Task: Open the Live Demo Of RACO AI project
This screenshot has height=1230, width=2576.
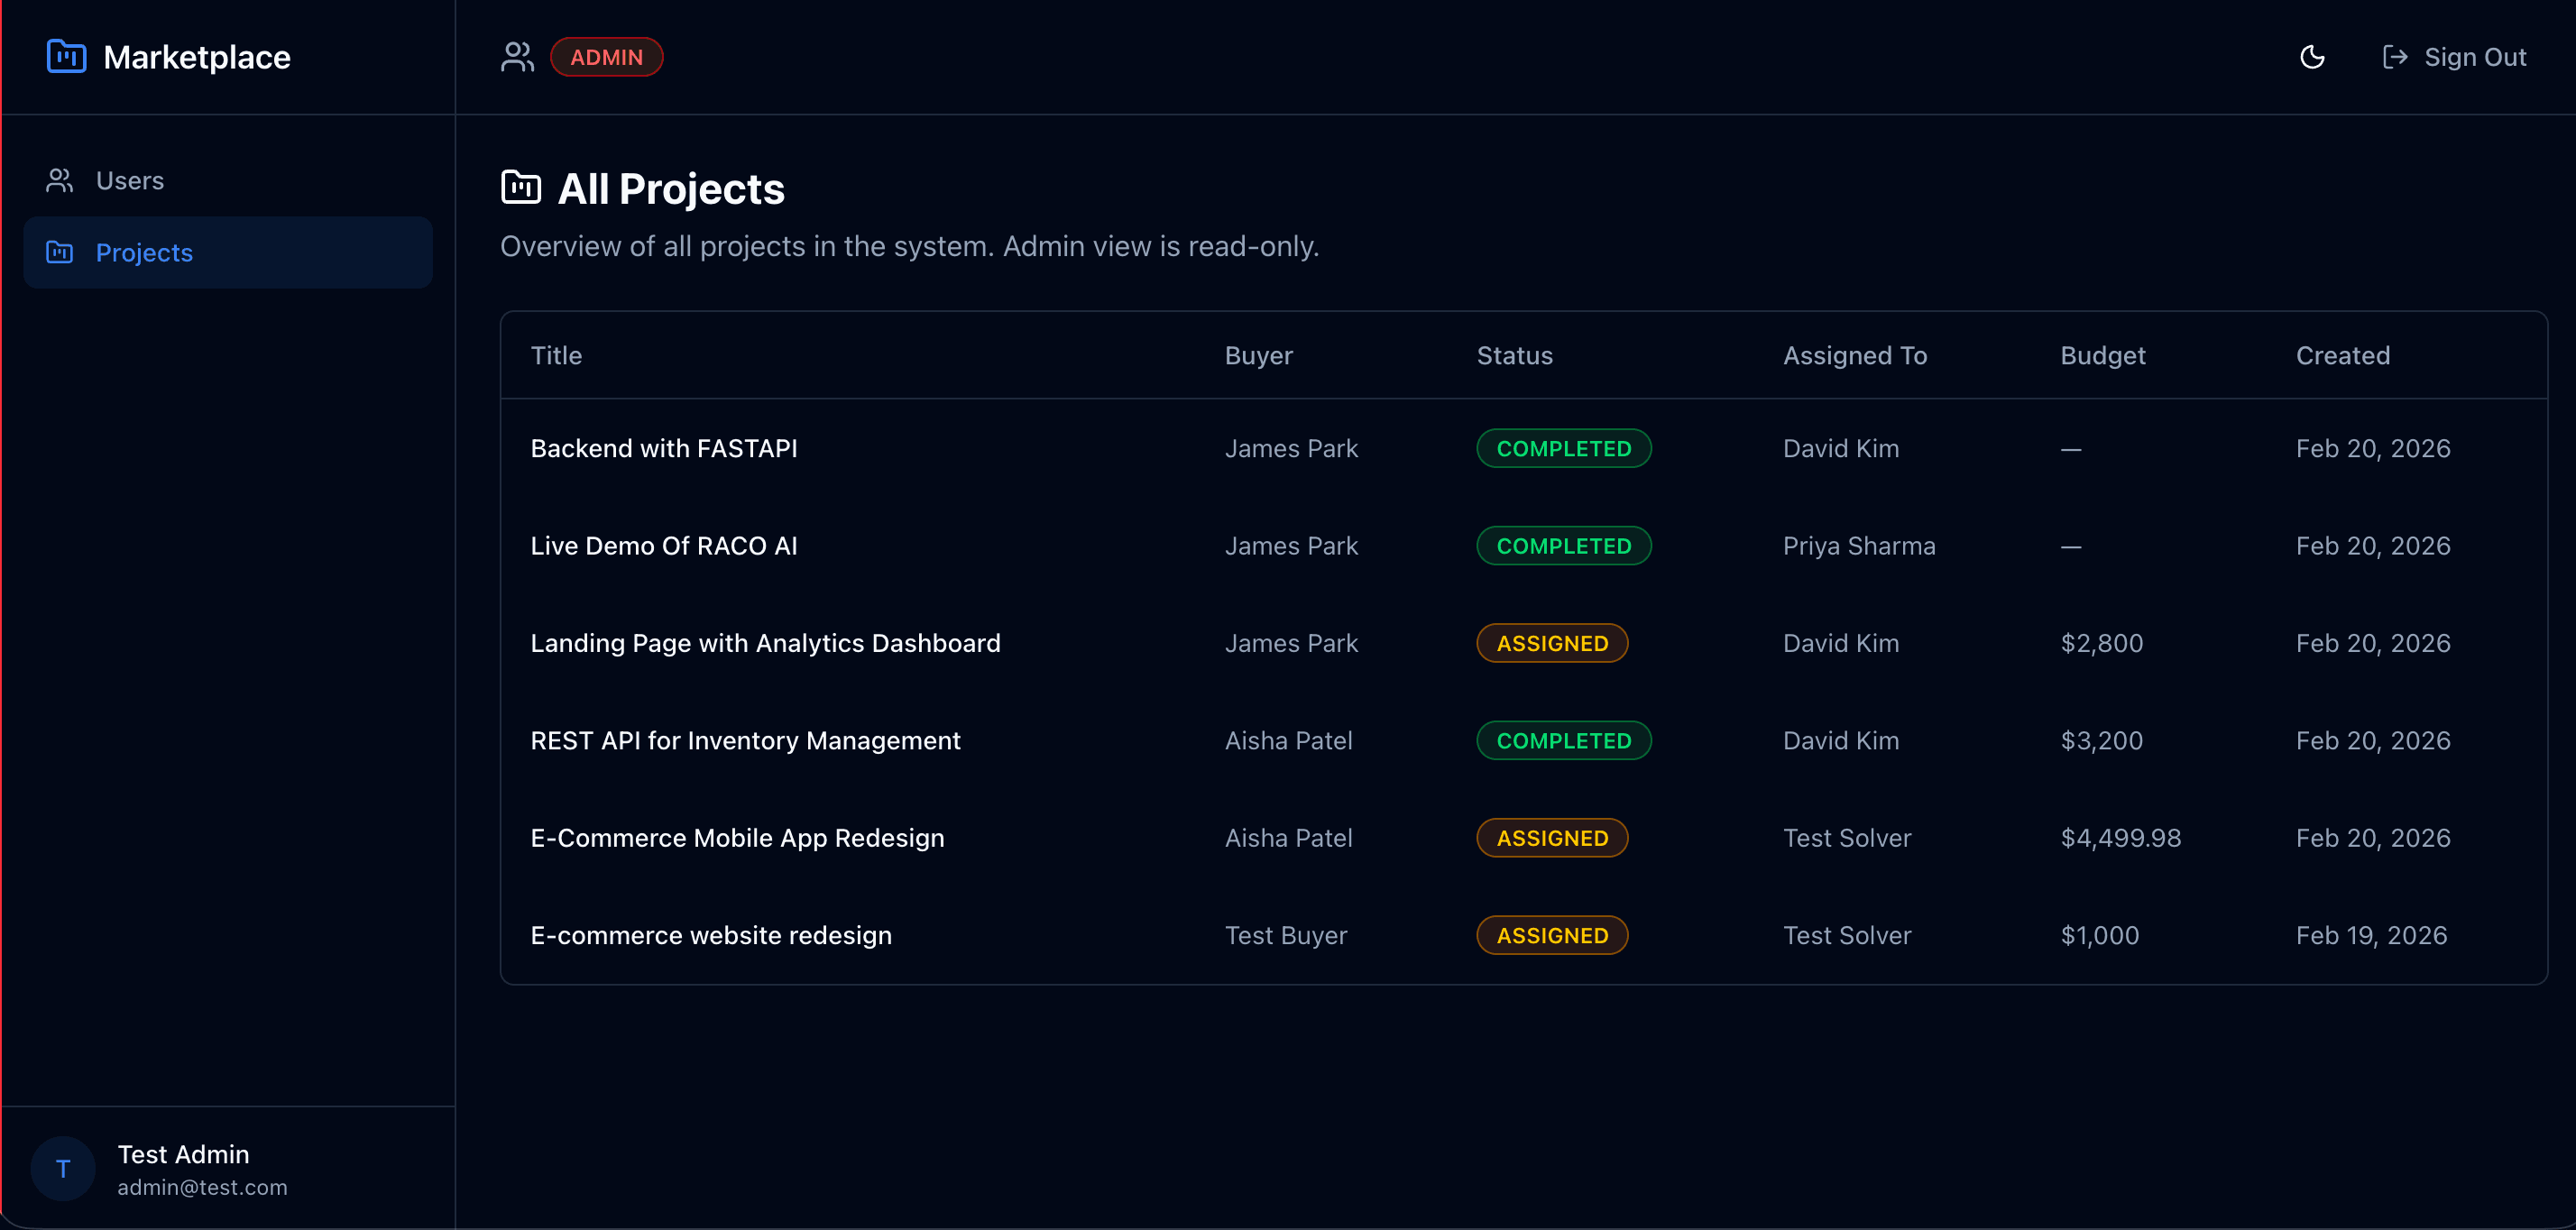Action: tap(664, 545)
